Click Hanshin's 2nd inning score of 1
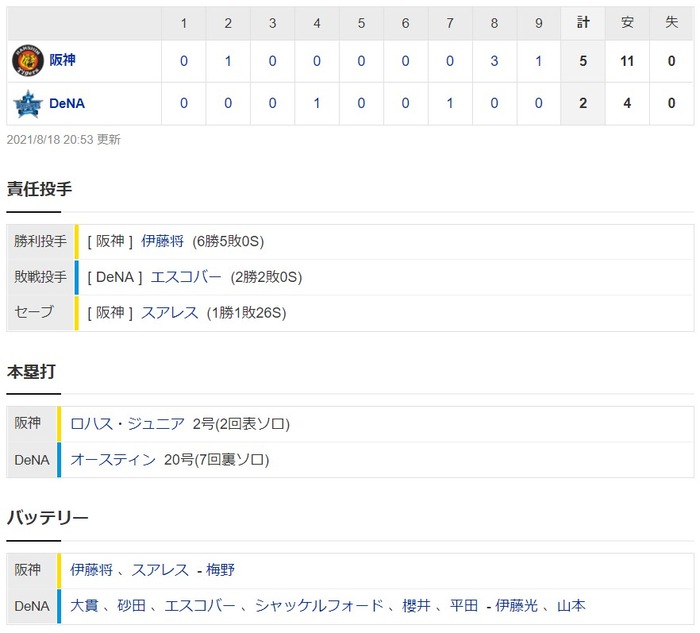Screen dimensions: 700x633 click(228, 61)
